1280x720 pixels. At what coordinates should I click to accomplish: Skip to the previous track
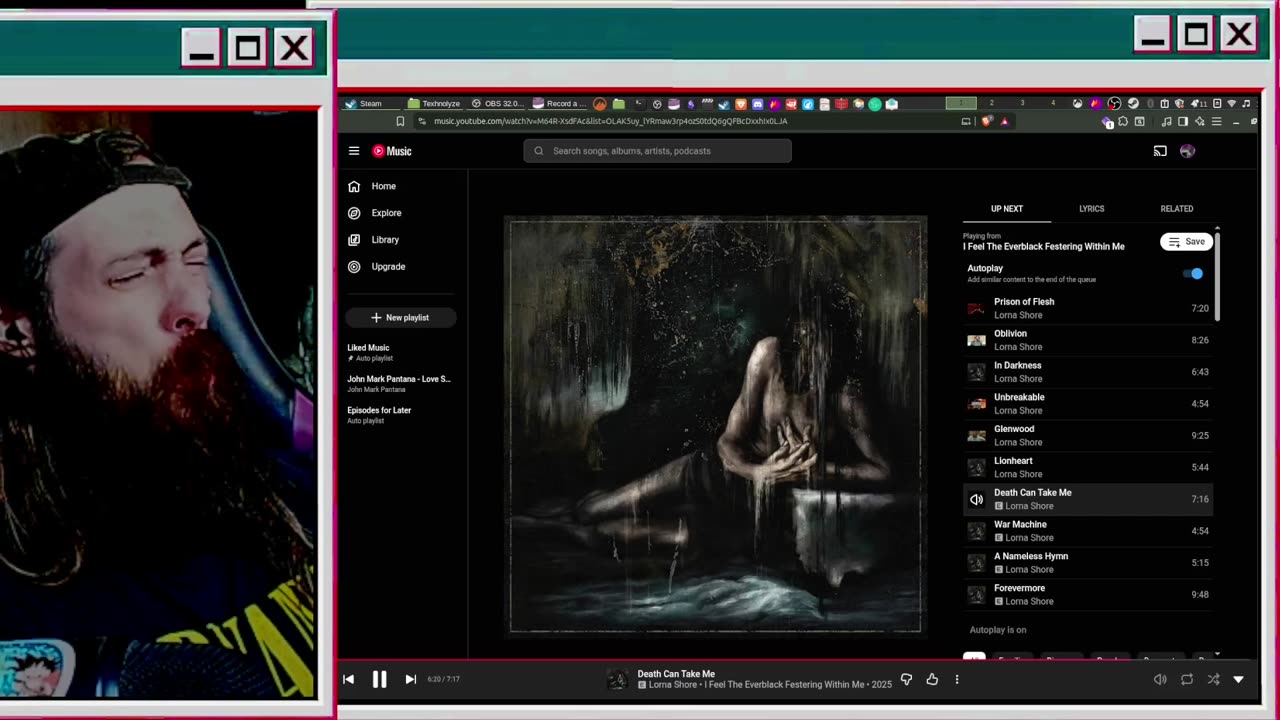(348, 679)
